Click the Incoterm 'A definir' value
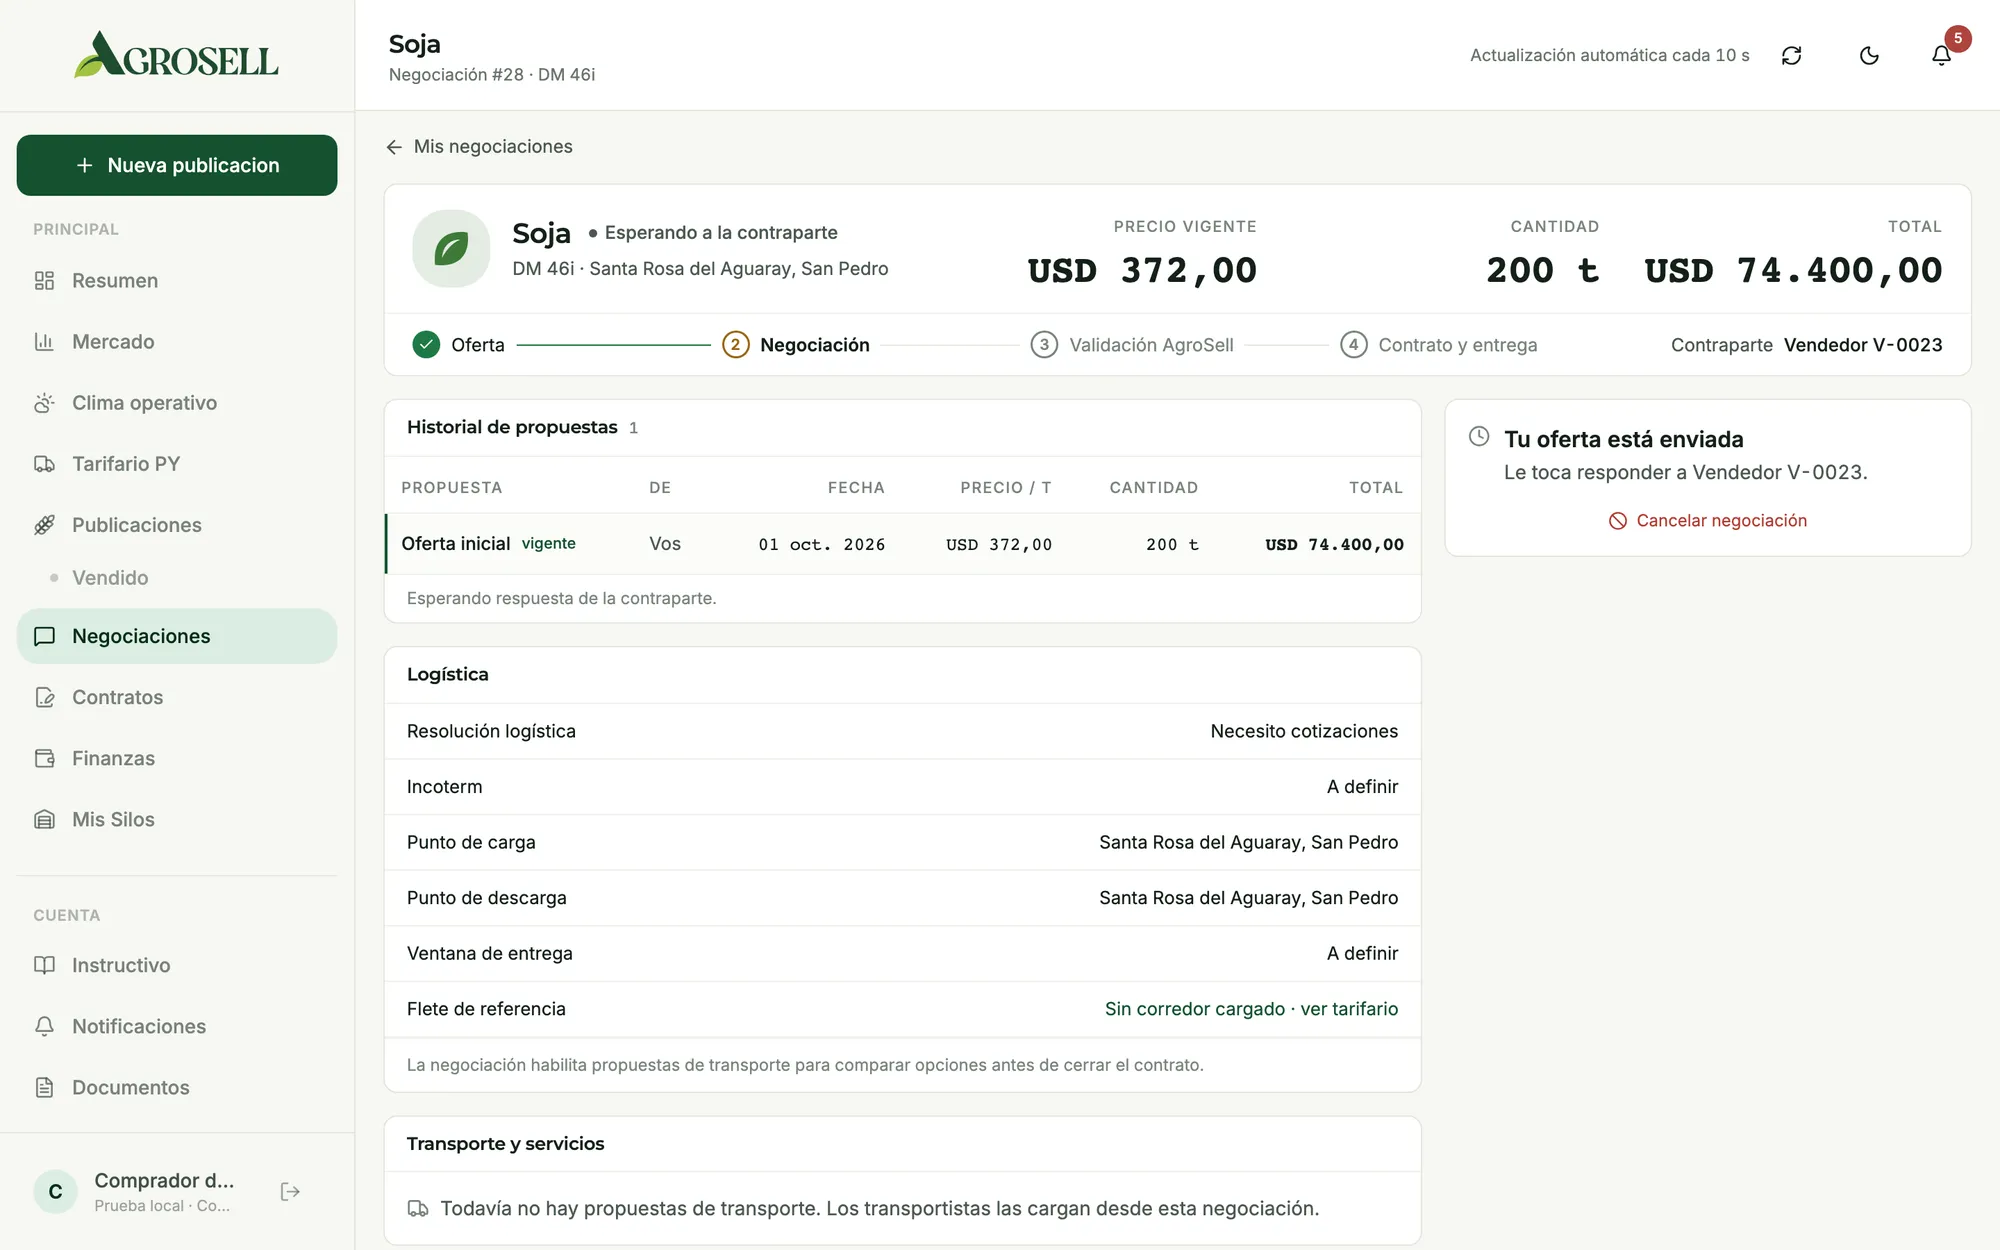The width and height of the screenshot is (2000, 1250). 1362,787
